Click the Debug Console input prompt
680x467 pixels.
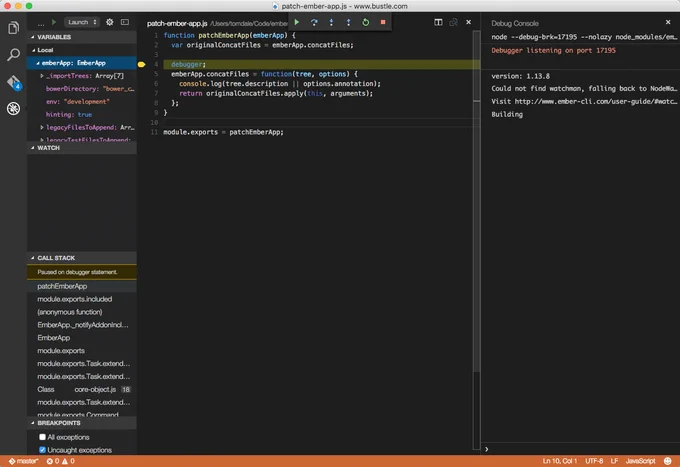pos(581,449)
